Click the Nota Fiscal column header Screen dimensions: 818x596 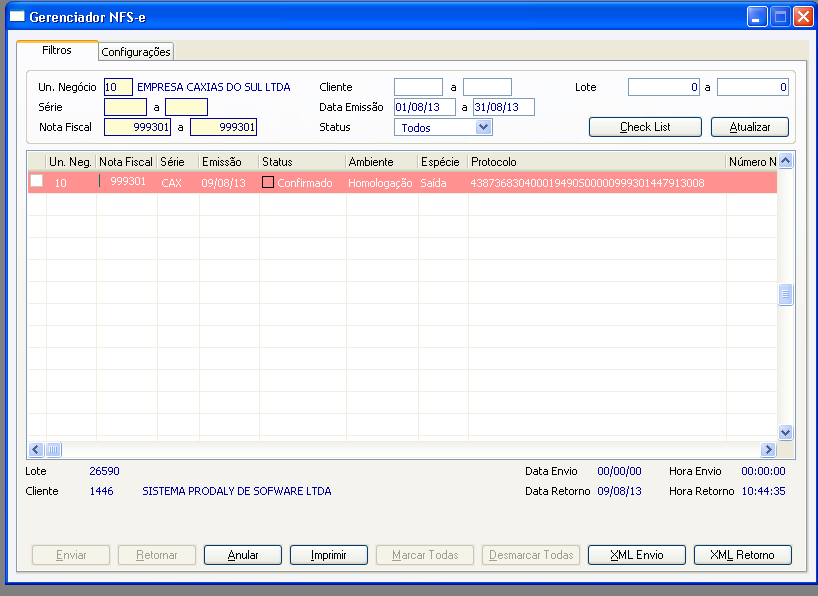click(126, 162)
